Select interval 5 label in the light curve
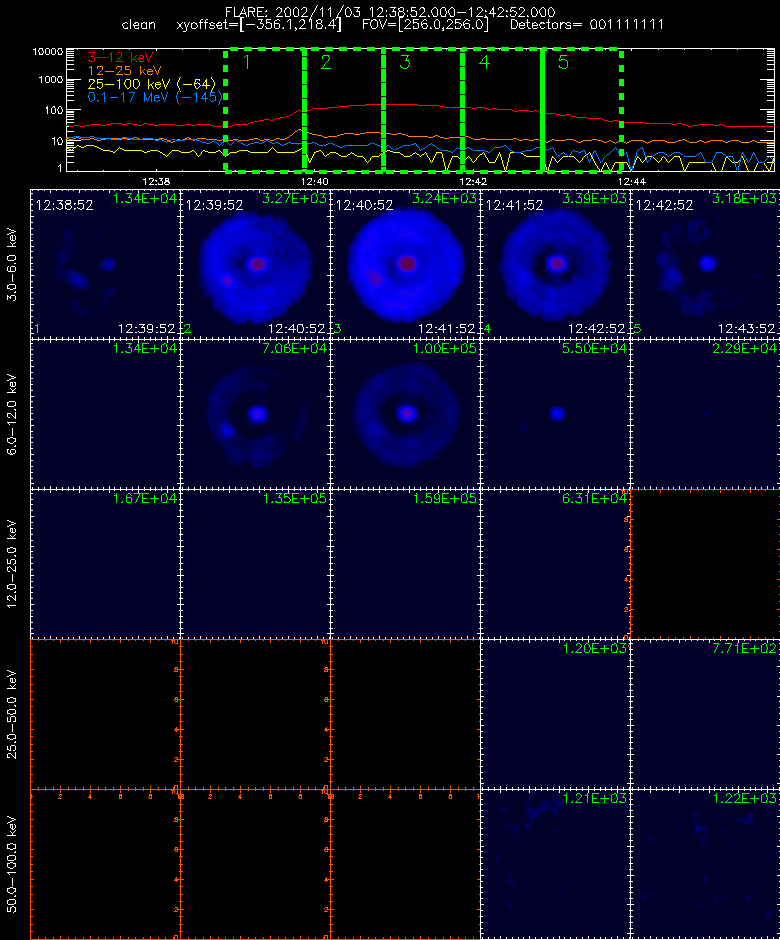The image size is (780, 940). click(x=563, y=62)
